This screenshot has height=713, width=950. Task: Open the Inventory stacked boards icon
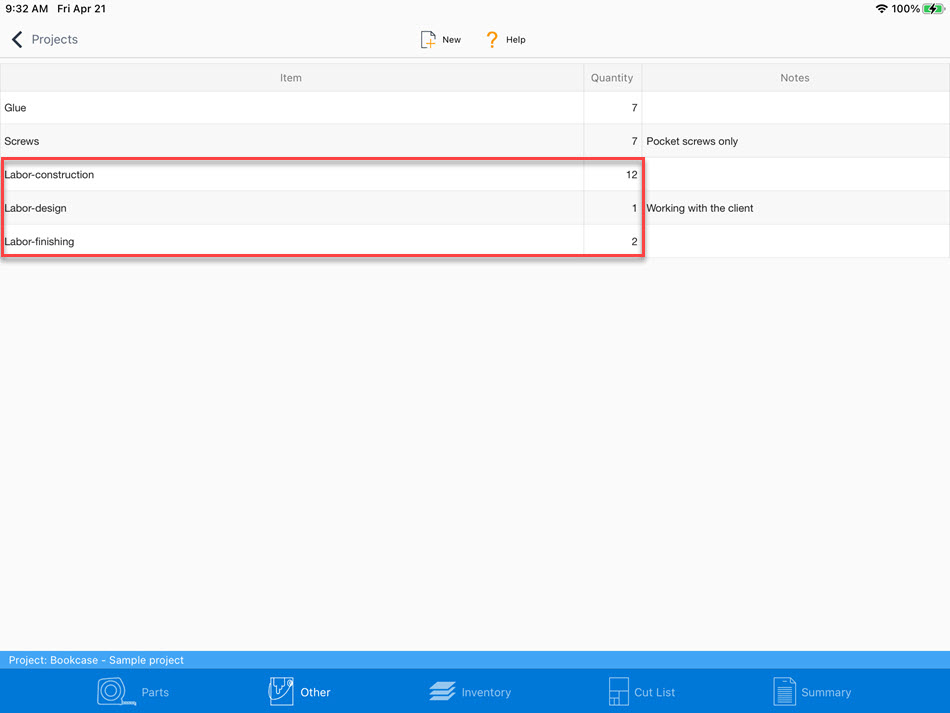442,692
